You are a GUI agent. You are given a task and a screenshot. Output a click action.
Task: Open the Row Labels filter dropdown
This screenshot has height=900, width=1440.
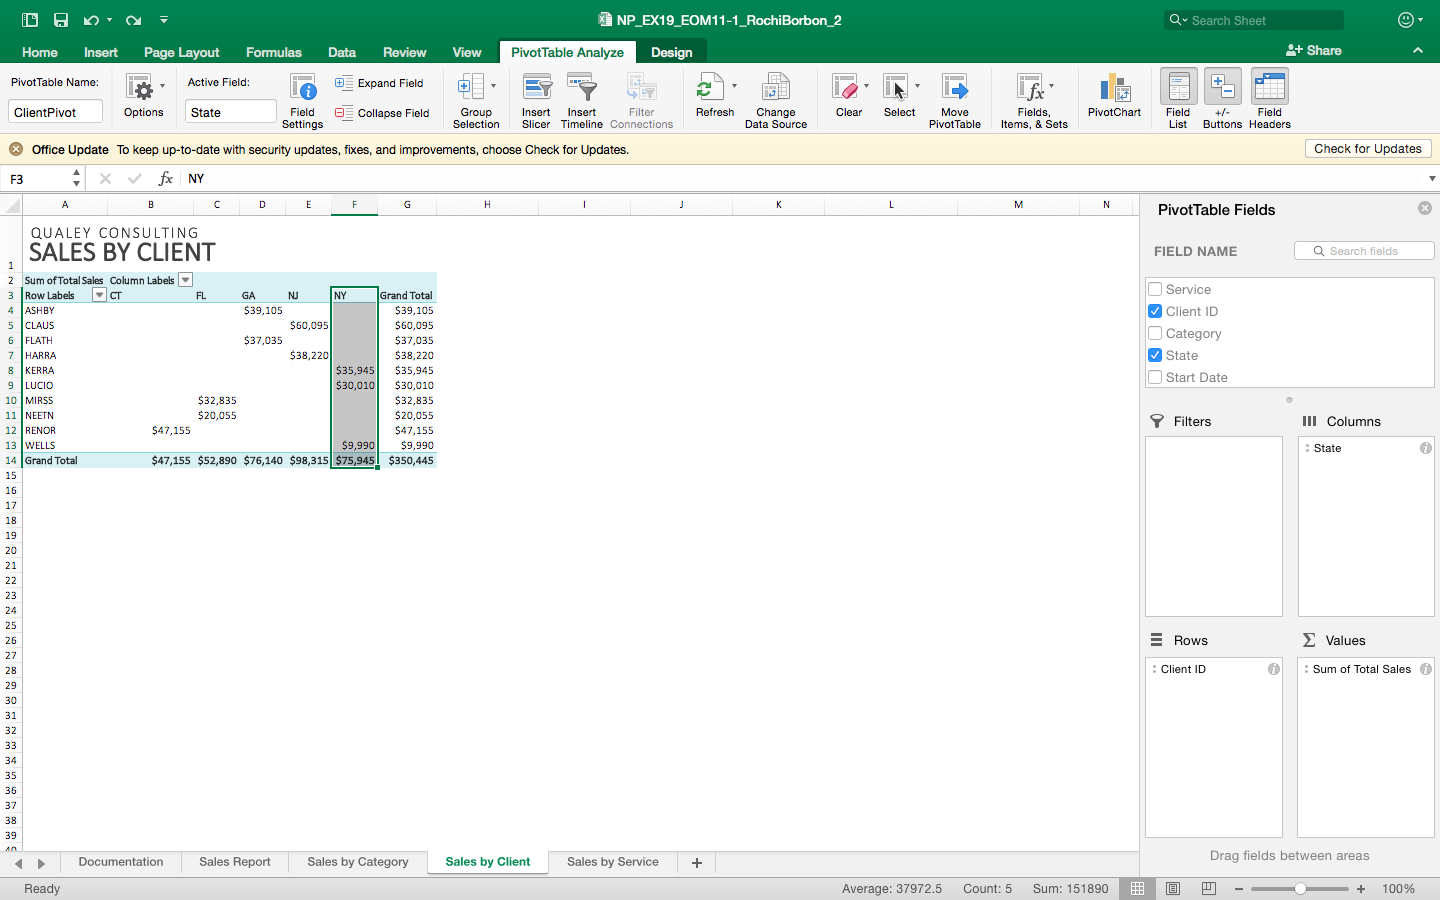point(98,295)
